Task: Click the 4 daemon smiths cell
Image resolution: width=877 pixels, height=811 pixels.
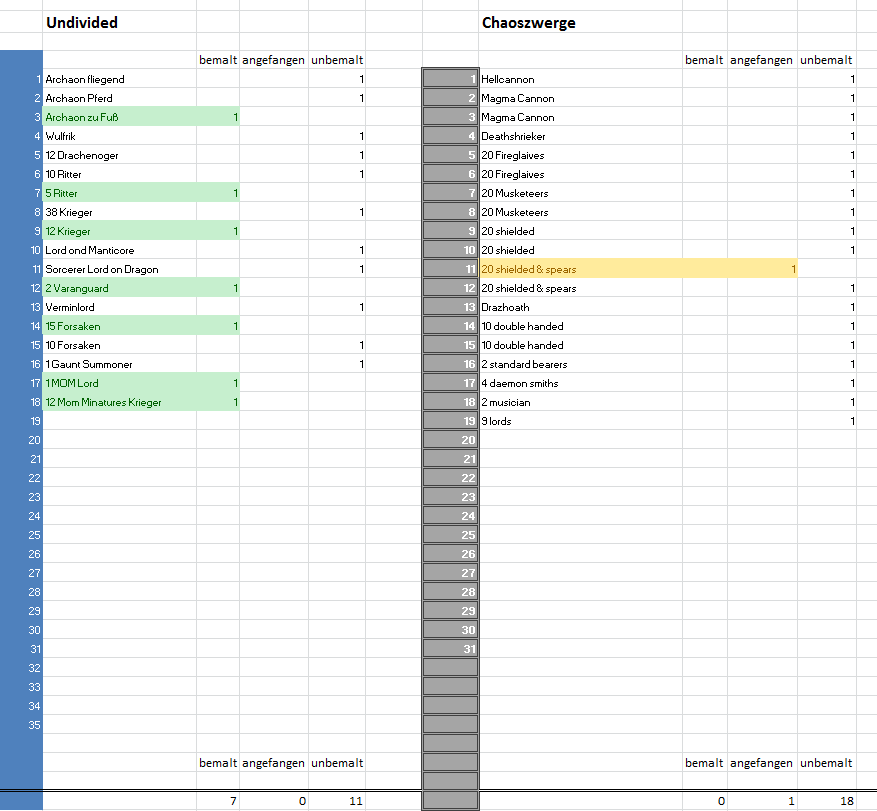Action: pos(581,384)
